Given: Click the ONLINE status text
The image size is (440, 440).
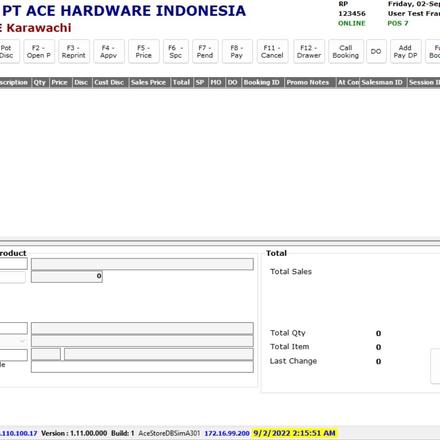Looking at the screenshot, I should pyautogui.click(x=352, y=23).
